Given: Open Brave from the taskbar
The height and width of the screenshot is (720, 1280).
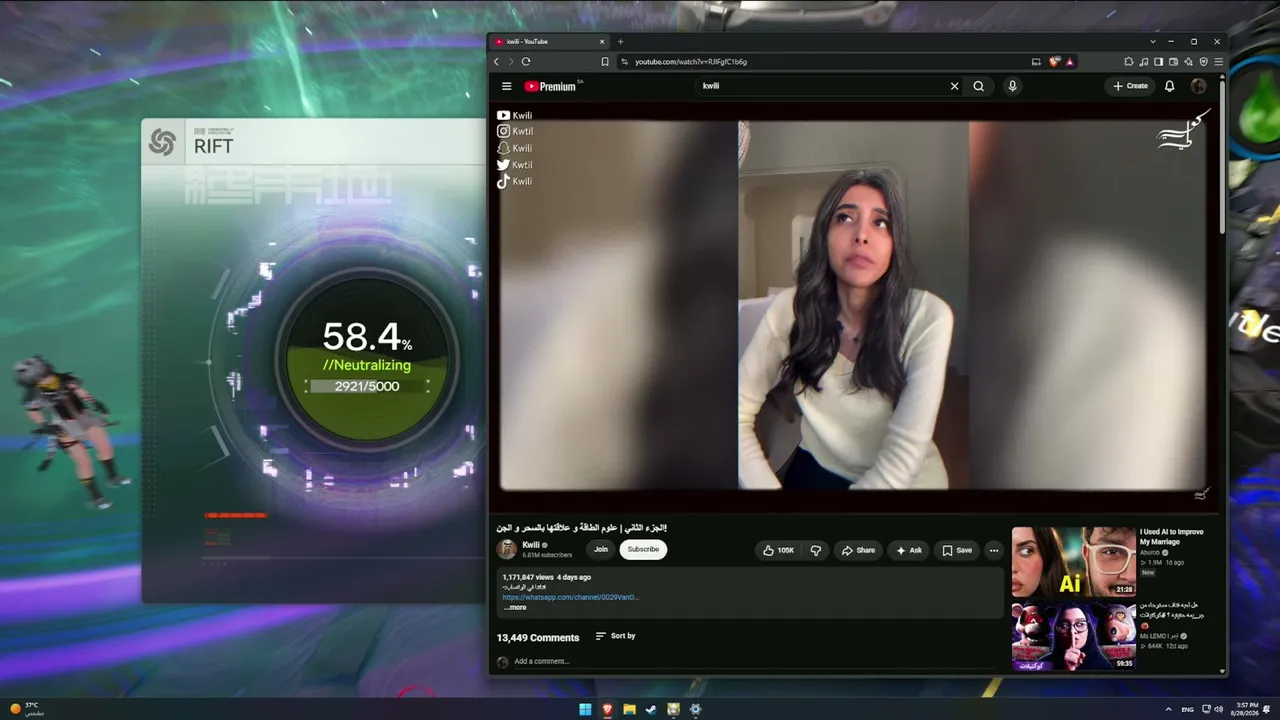Looking at the screenshot, I should (607, 709).
